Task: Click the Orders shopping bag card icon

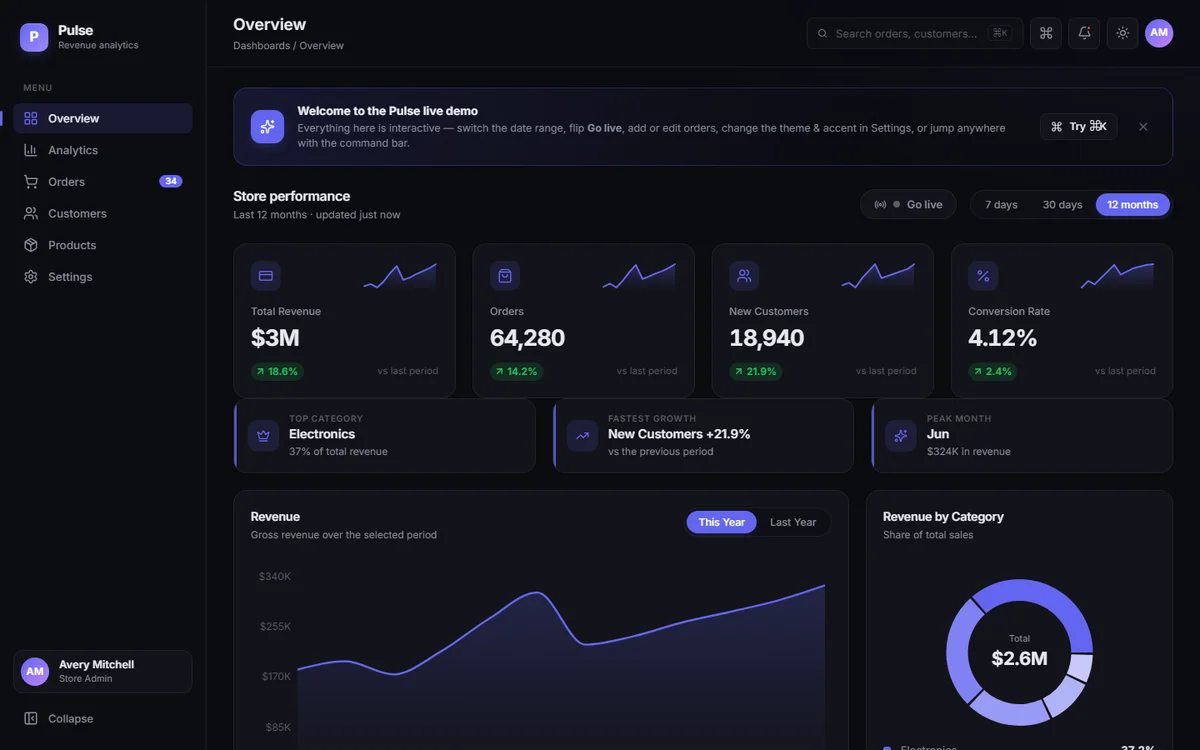Action: [x=505, y=276]
